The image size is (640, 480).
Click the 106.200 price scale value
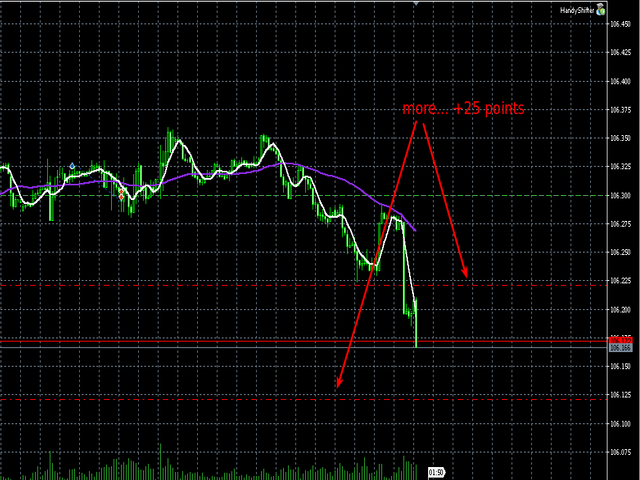[620, 310]
